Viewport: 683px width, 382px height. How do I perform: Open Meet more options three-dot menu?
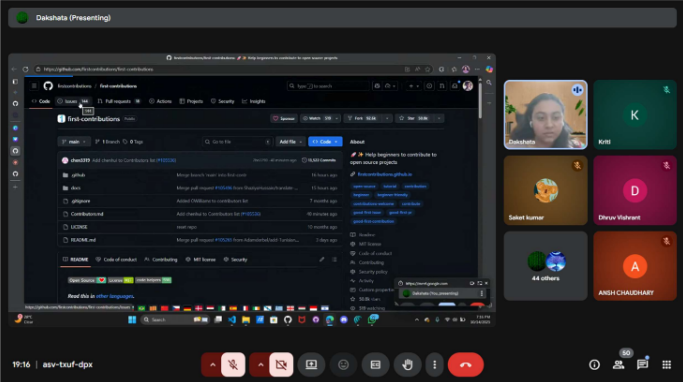point(434,365)
